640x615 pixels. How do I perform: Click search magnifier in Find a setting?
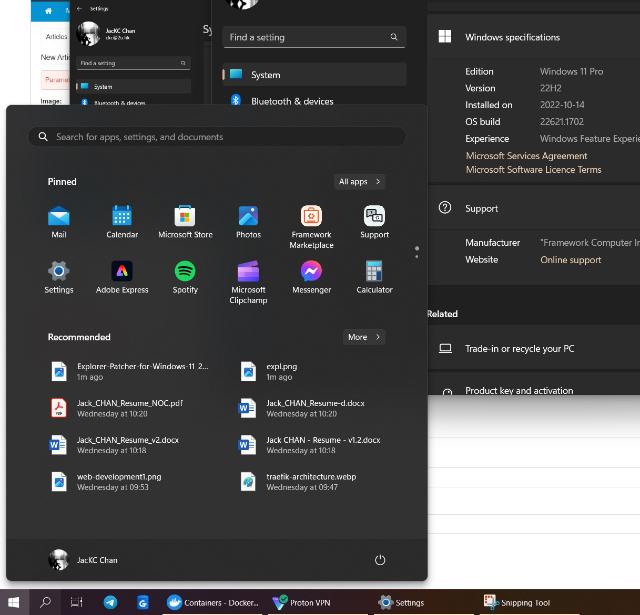pos(393,37)
